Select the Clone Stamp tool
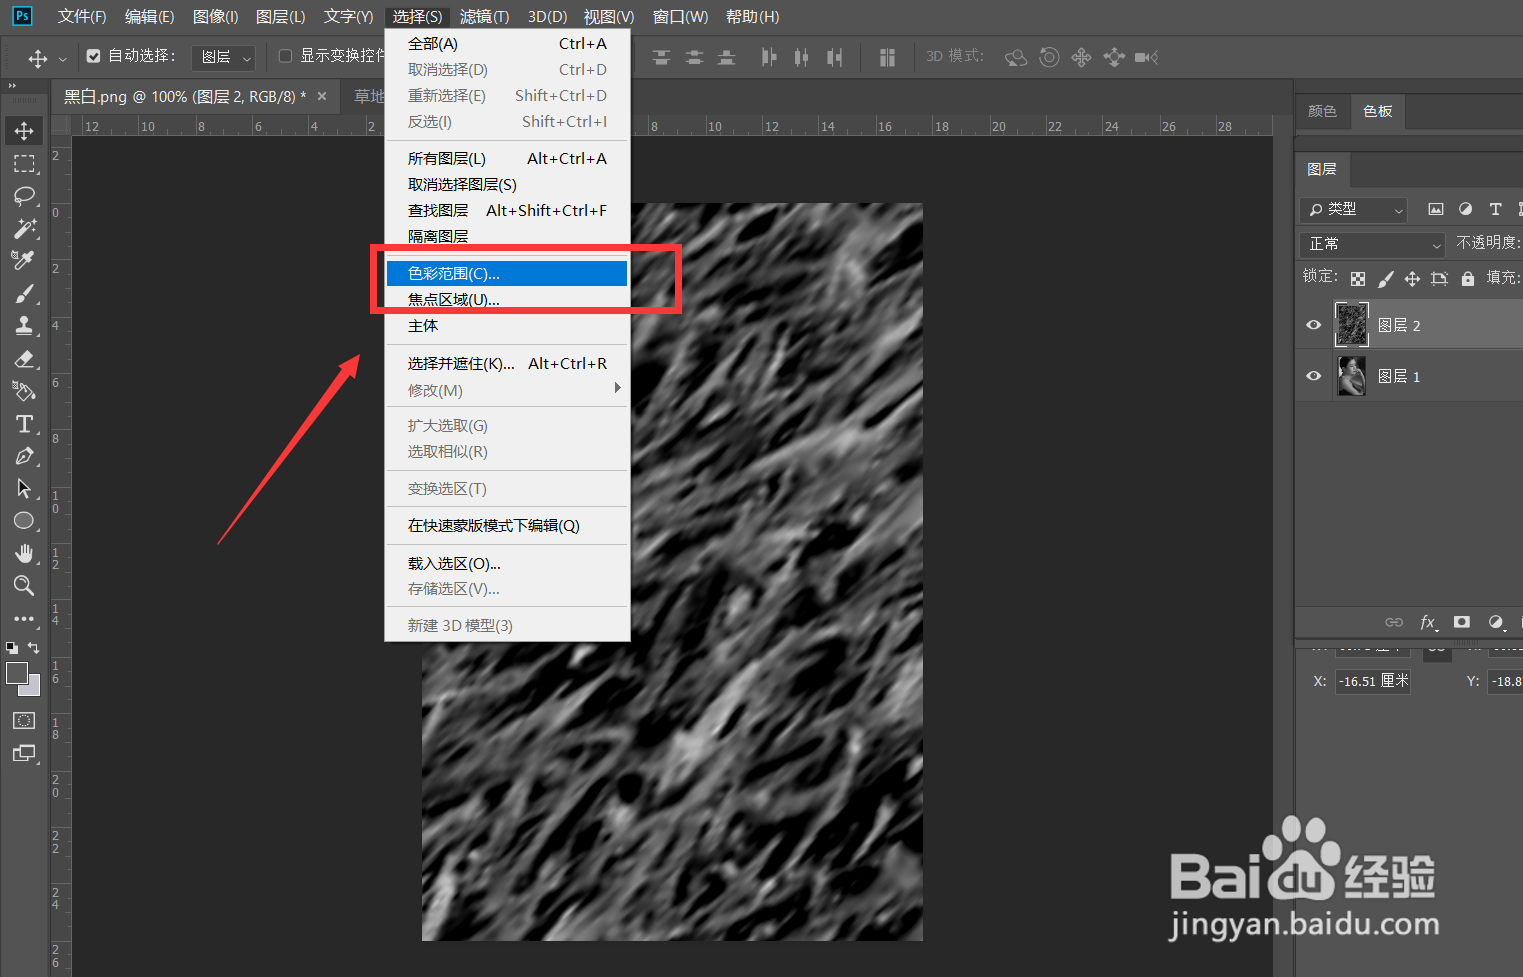This screenshot has width=1523, height=977. 24,326
